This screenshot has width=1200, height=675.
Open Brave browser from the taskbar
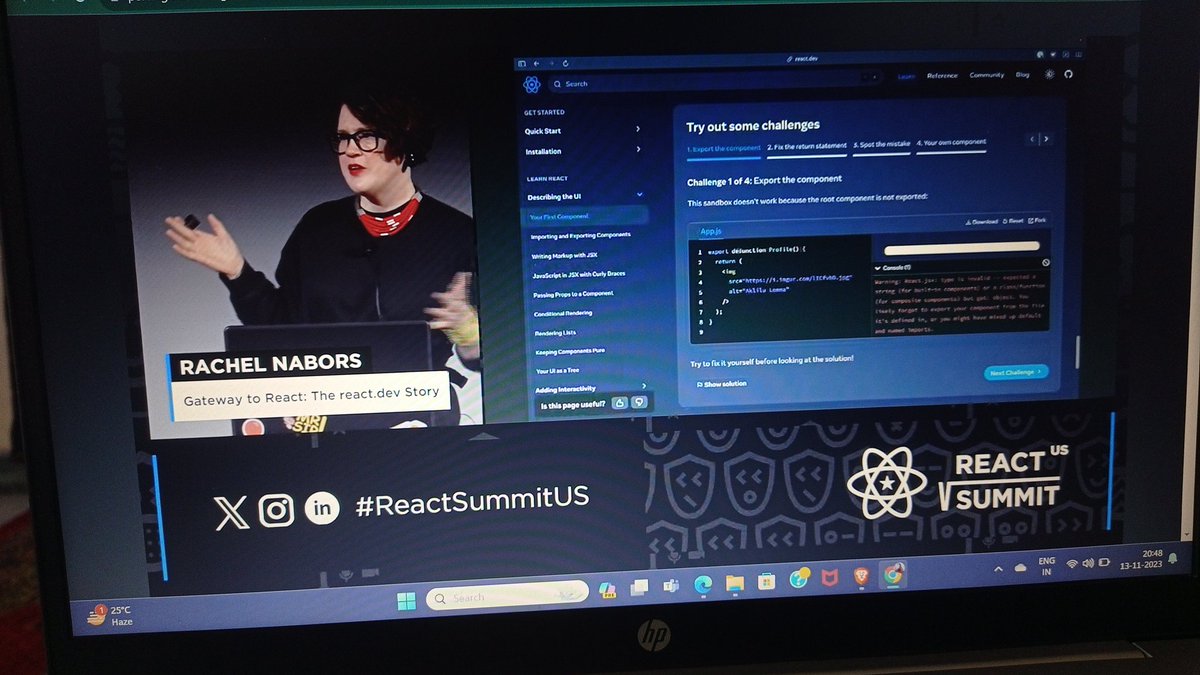(861, 574)
